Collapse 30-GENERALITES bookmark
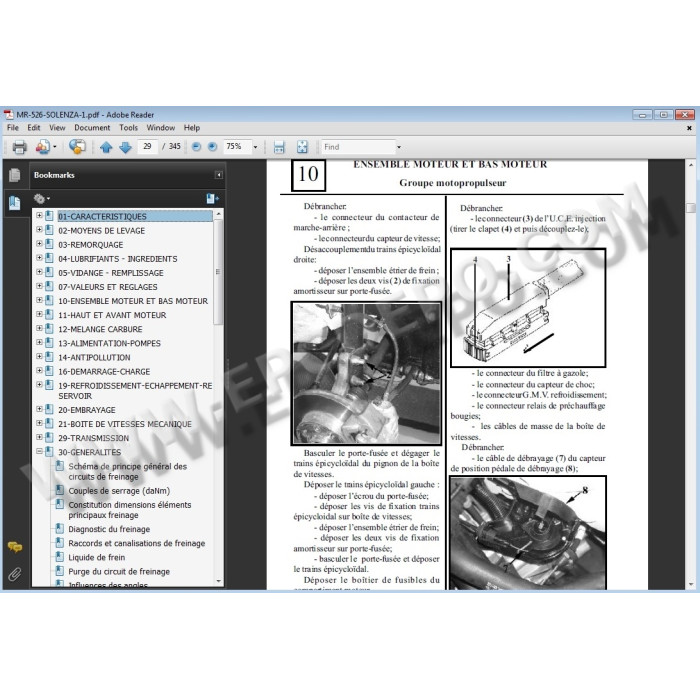Image resolution: width=700 pixels, height=700 pixels. (39, 452)
